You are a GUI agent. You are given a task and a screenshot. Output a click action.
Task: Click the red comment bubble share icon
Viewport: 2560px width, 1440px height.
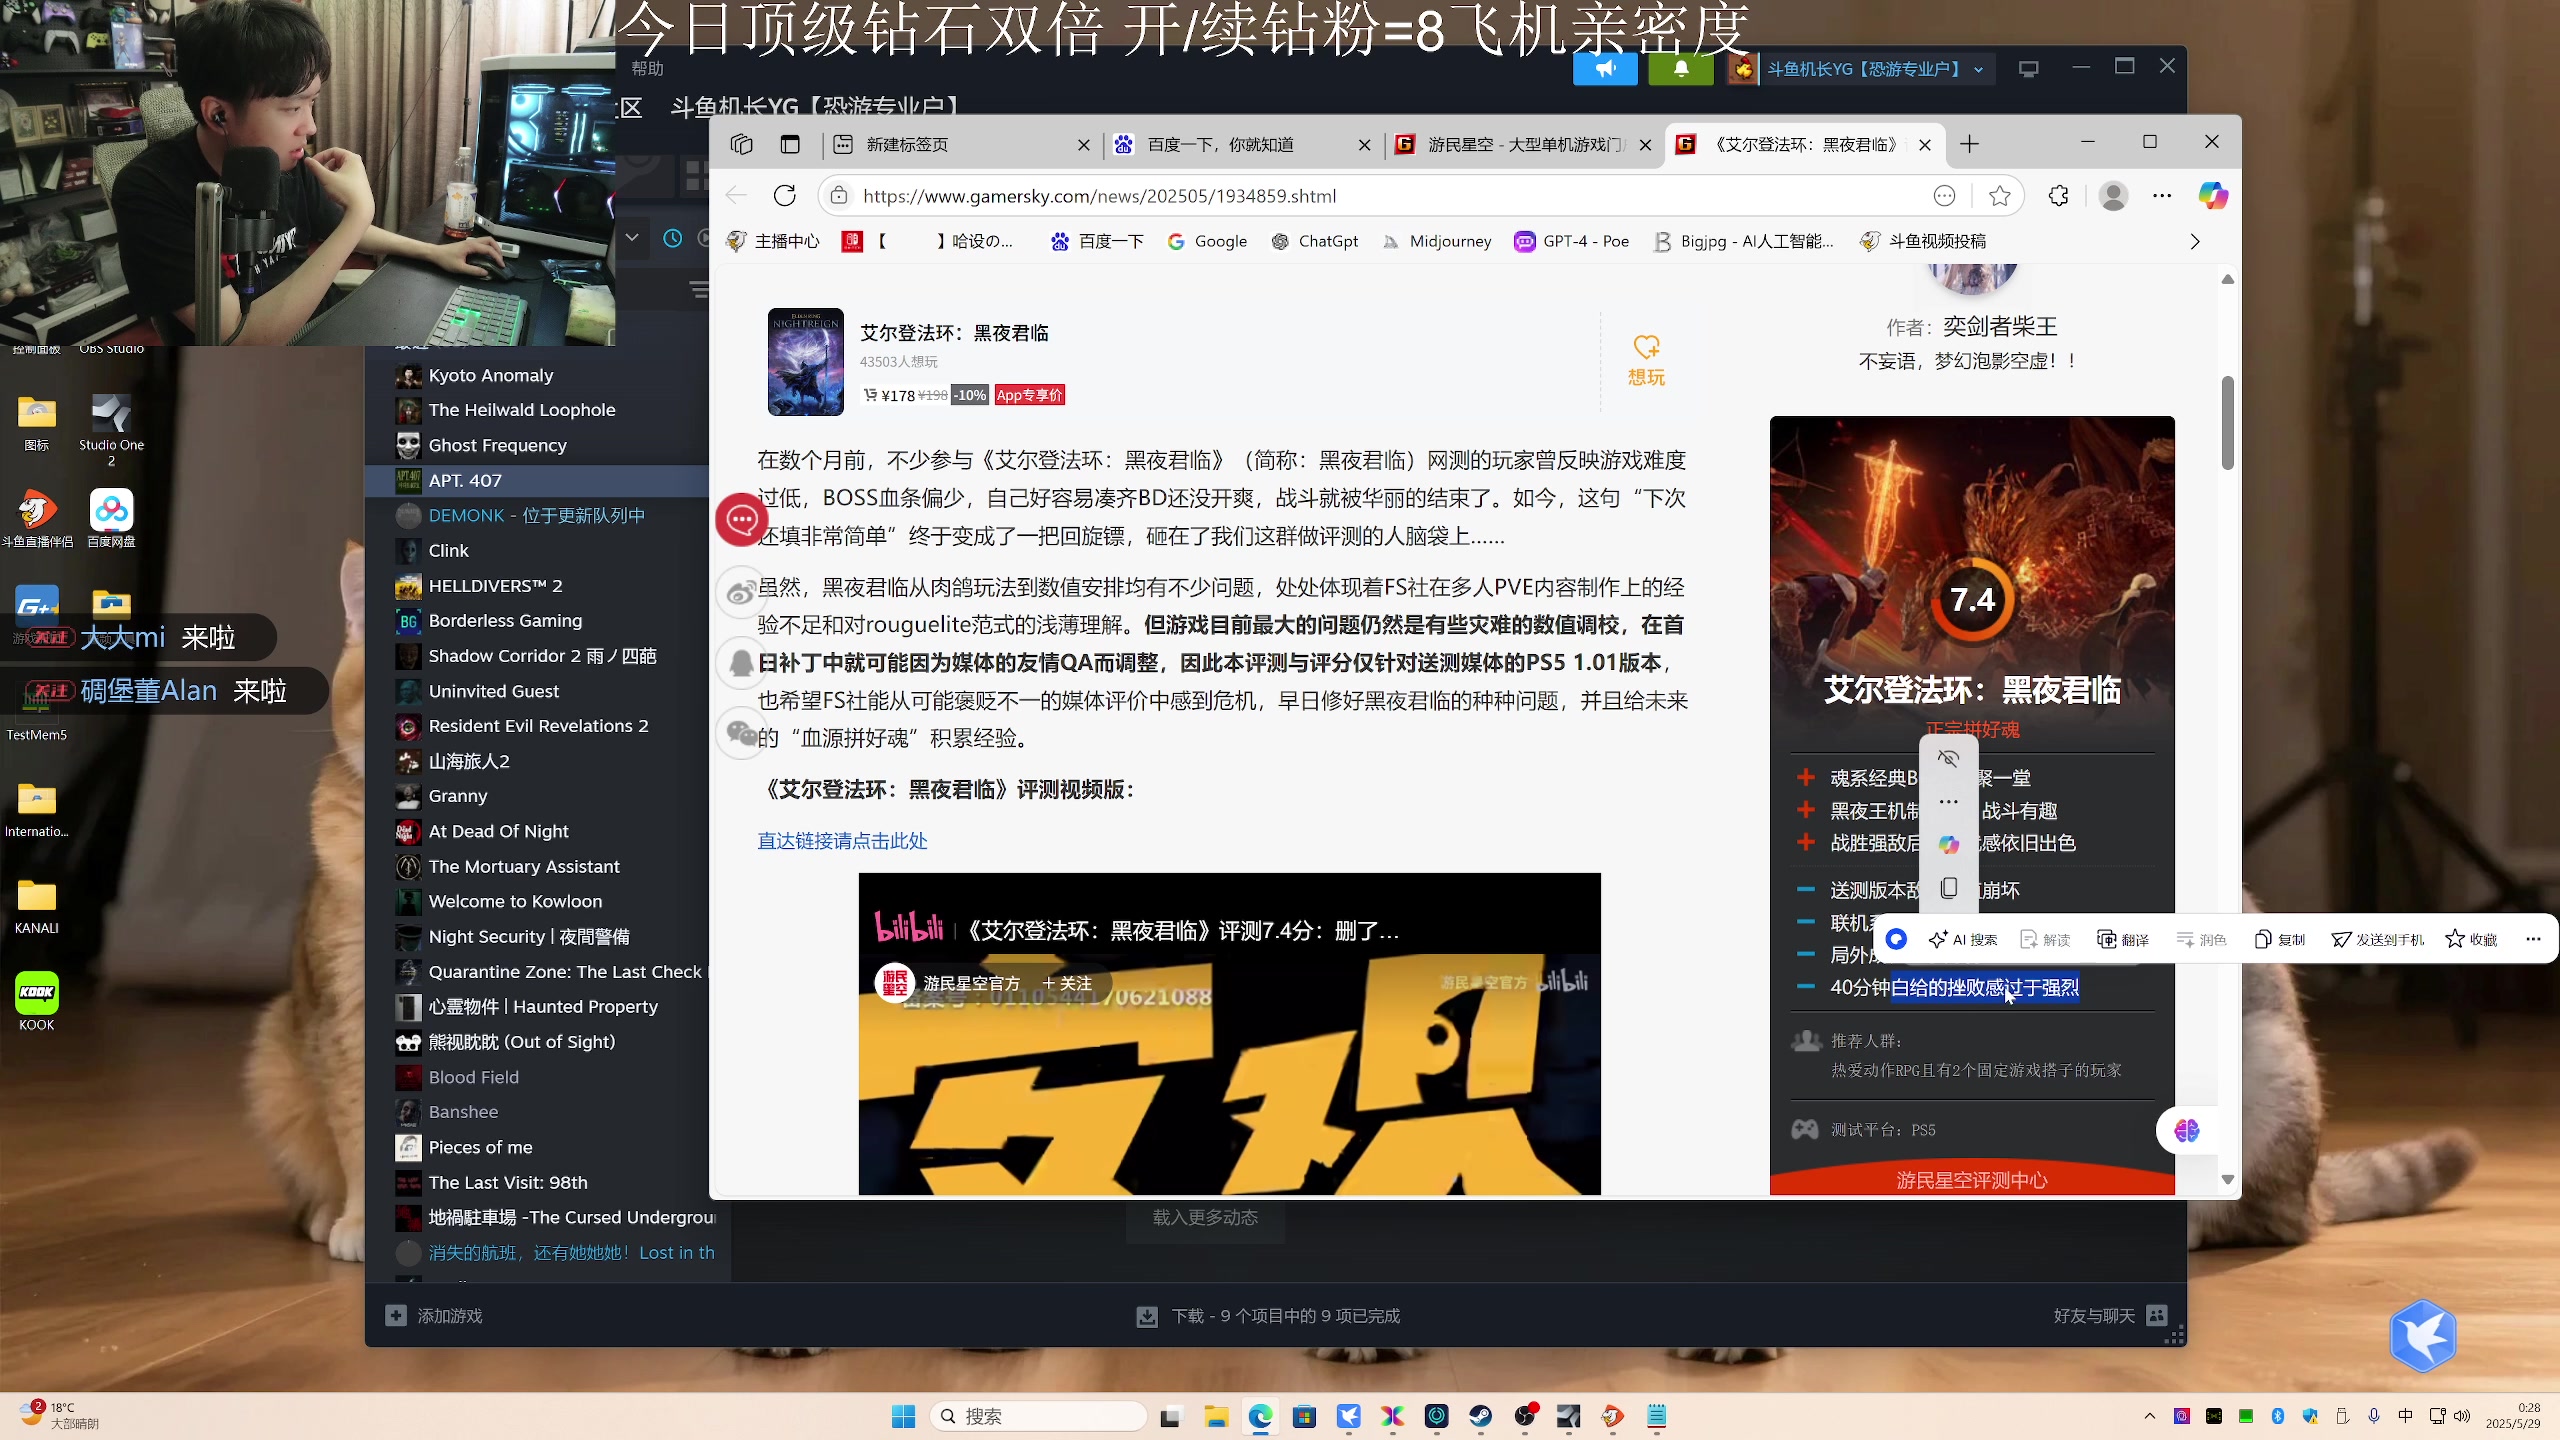(742, 519)
